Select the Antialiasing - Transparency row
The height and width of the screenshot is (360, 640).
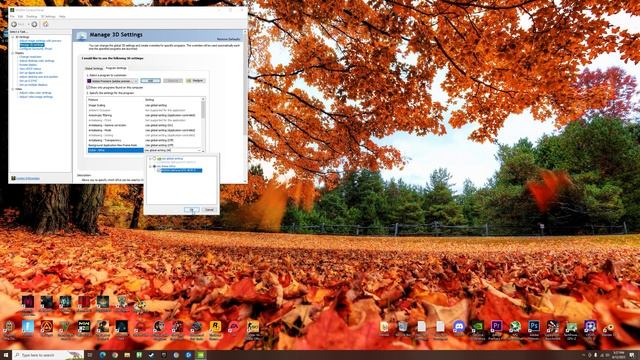click(x=144, y=140)
